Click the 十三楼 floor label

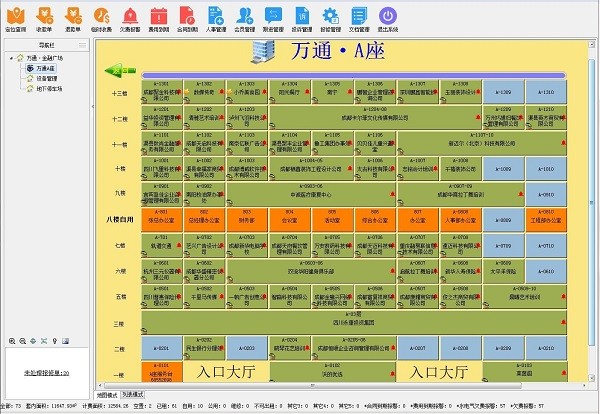pyautogui.click(x=120, y=93)
